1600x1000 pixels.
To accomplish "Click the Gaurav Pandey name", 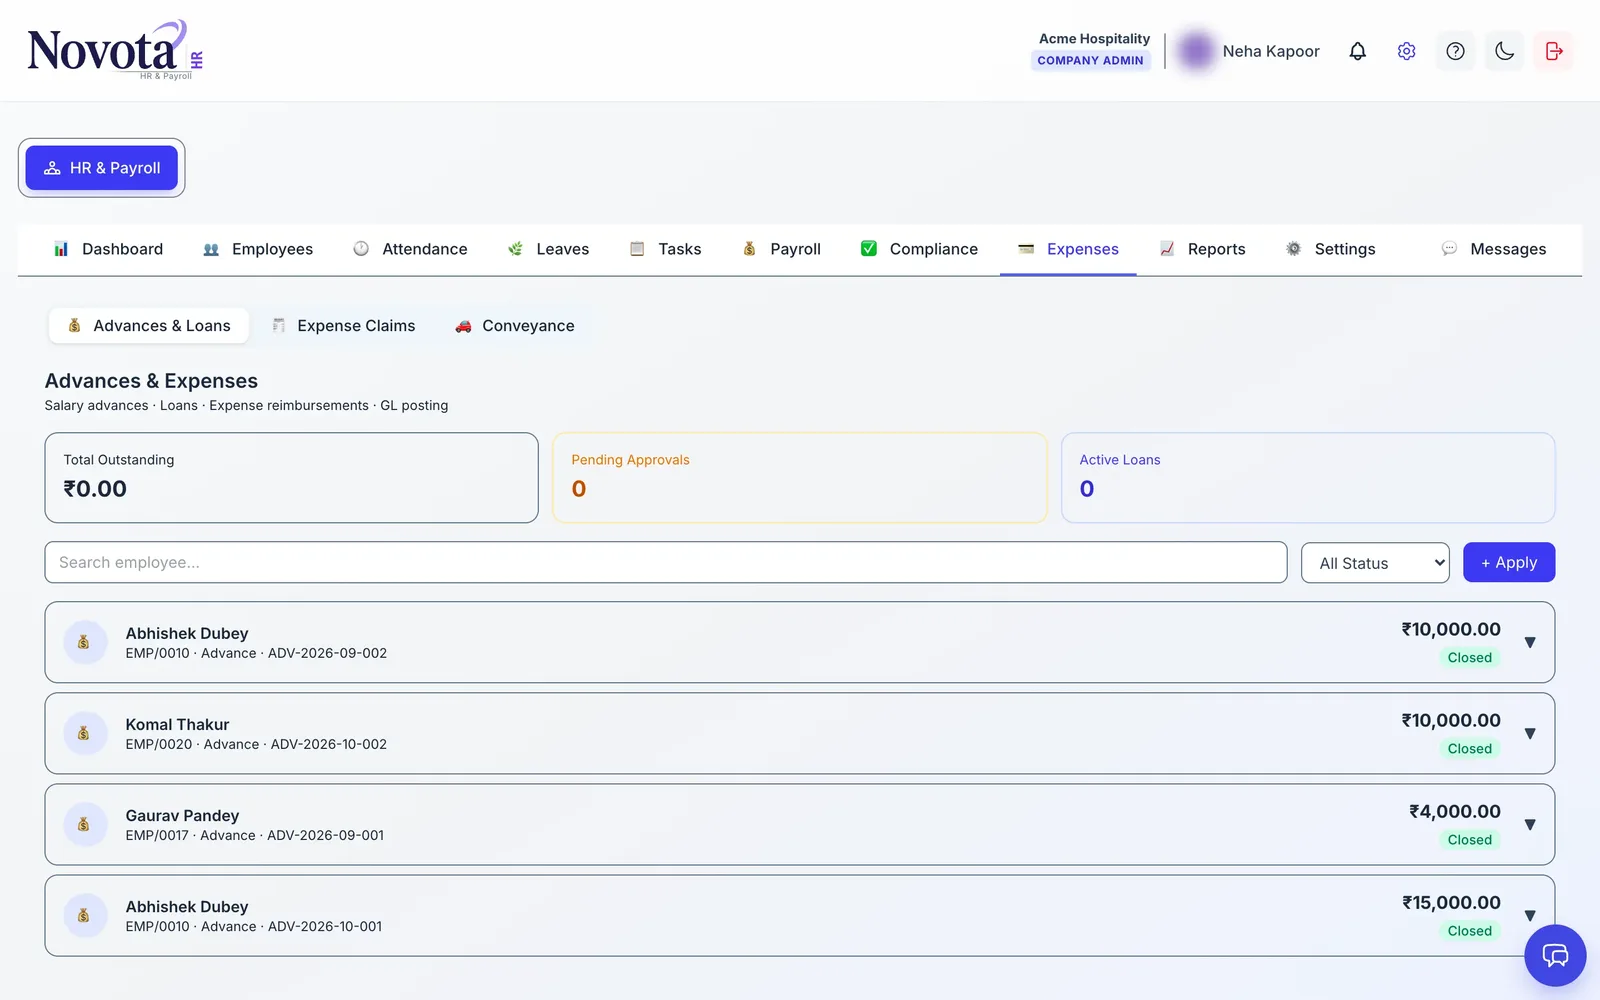I will click(x=182, y=816).
